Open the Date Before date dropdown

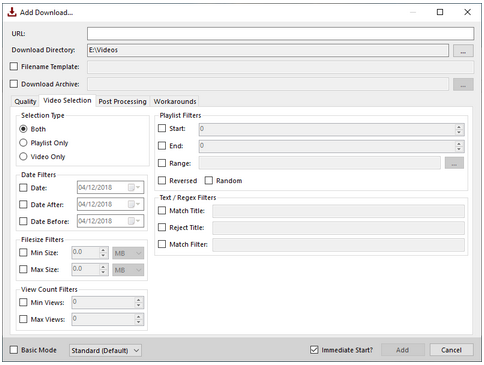(x=110, y=221)
